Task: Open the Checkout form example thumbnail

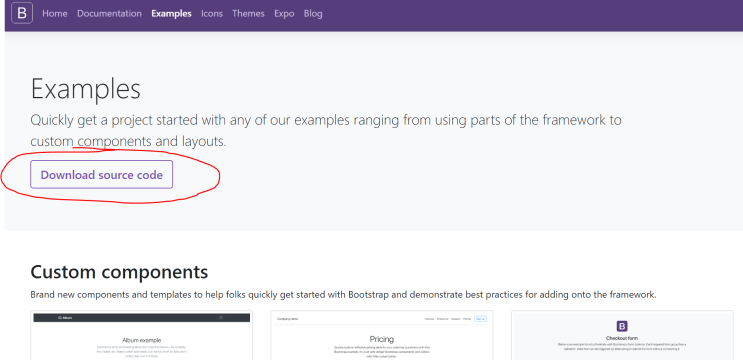Action: pos(622,335)
